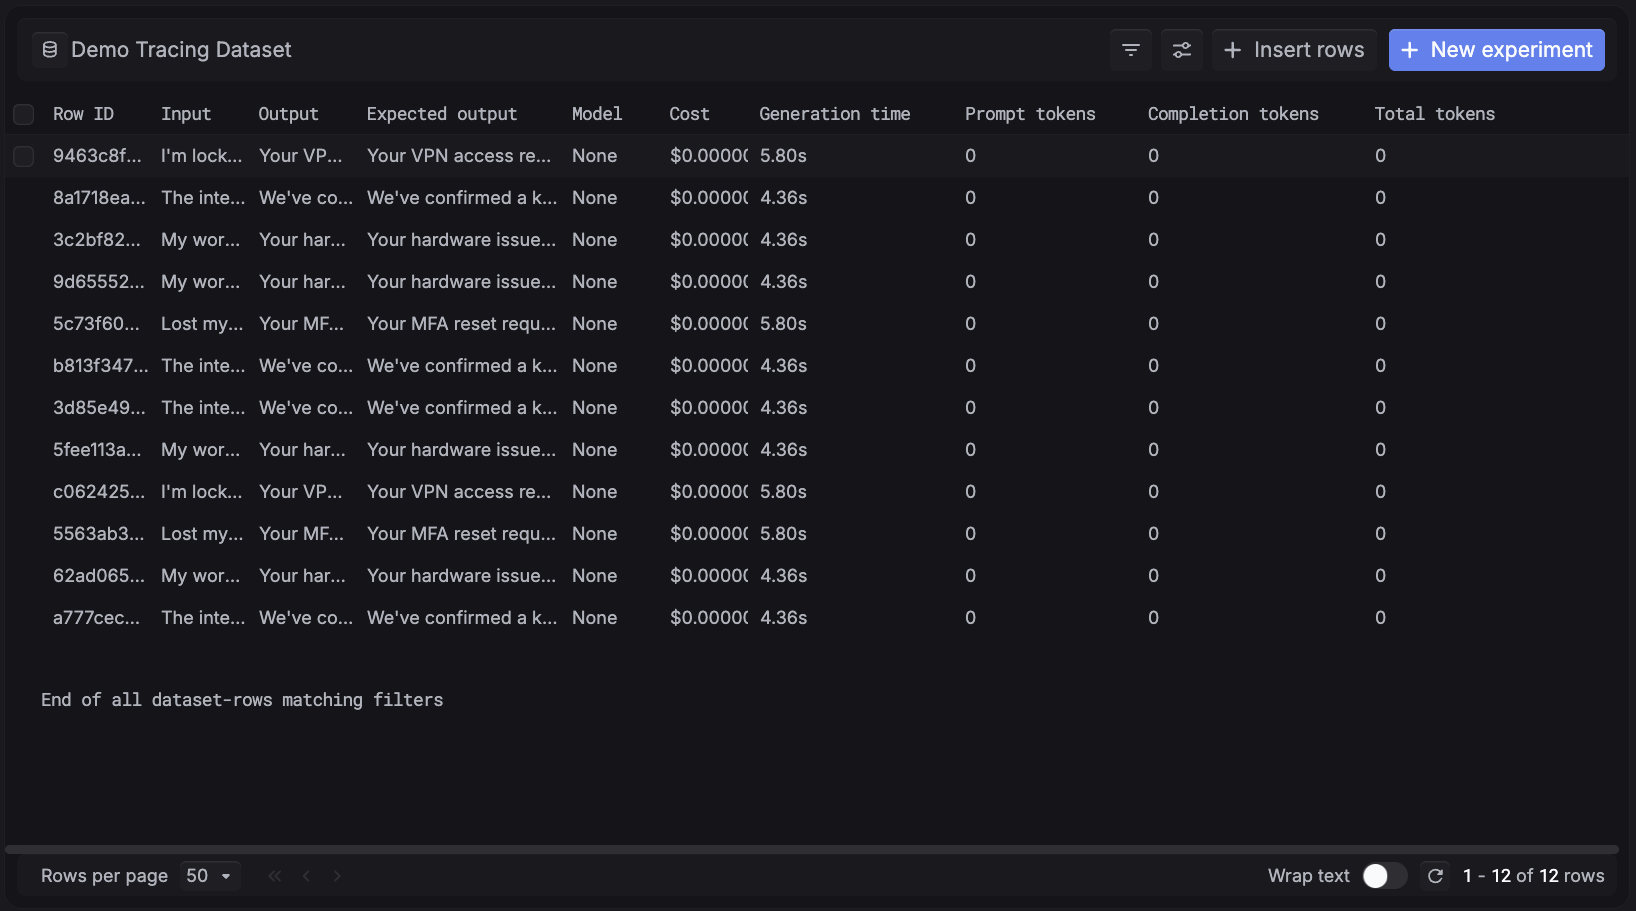Click Expected output of row 62ad065
1636x911 pixels.
point(461,576)
